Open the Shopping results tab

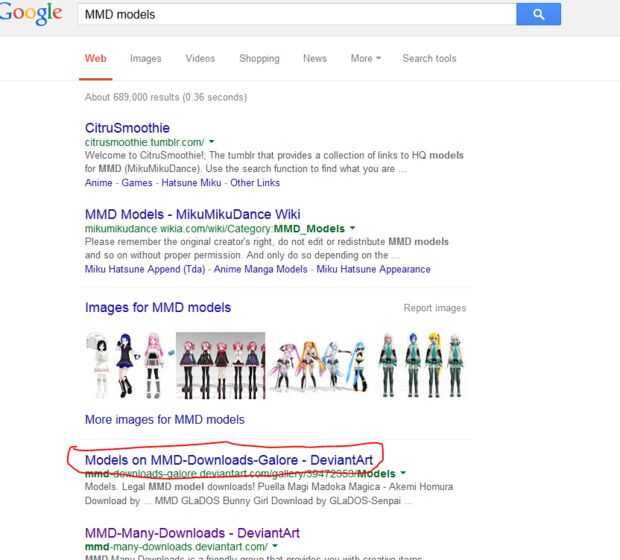(259, 59)
